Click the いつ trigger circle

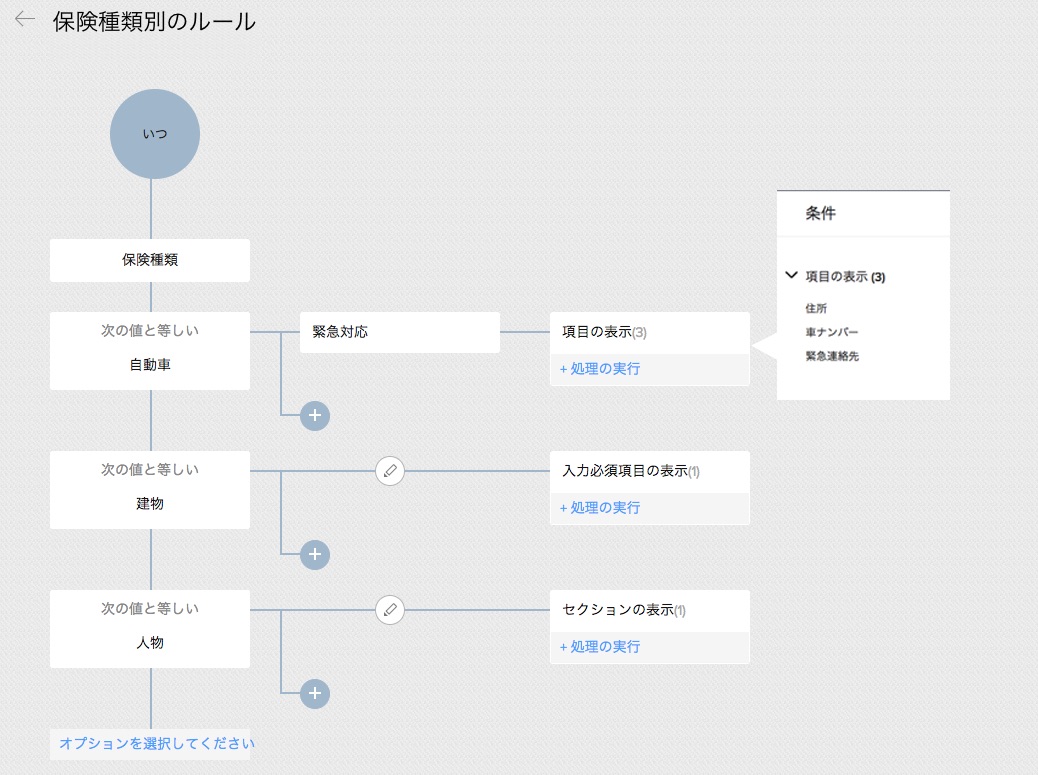click(x=155, y=134)
